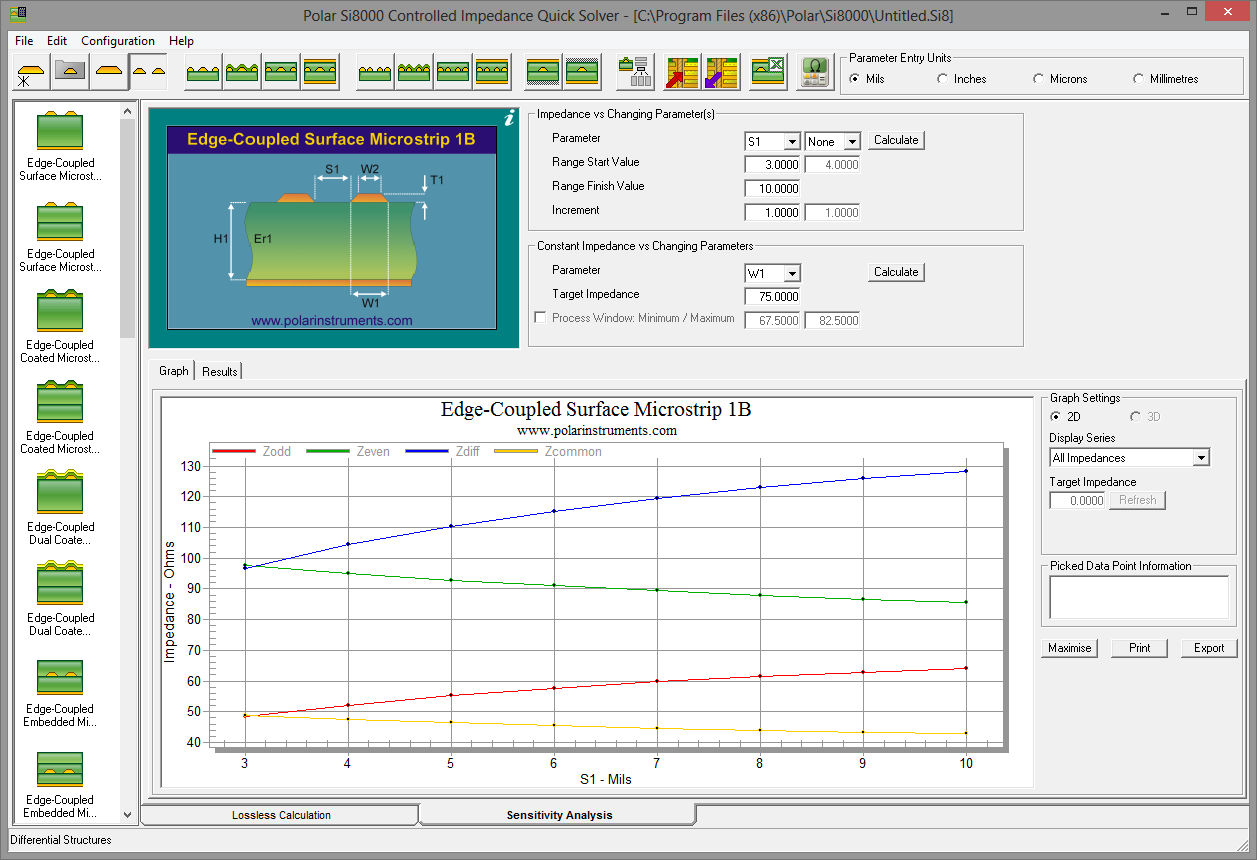Image resolution: width=1257 pixels, height=860 pixels.
Task: Click the Export button
Action: (1209, 648)
